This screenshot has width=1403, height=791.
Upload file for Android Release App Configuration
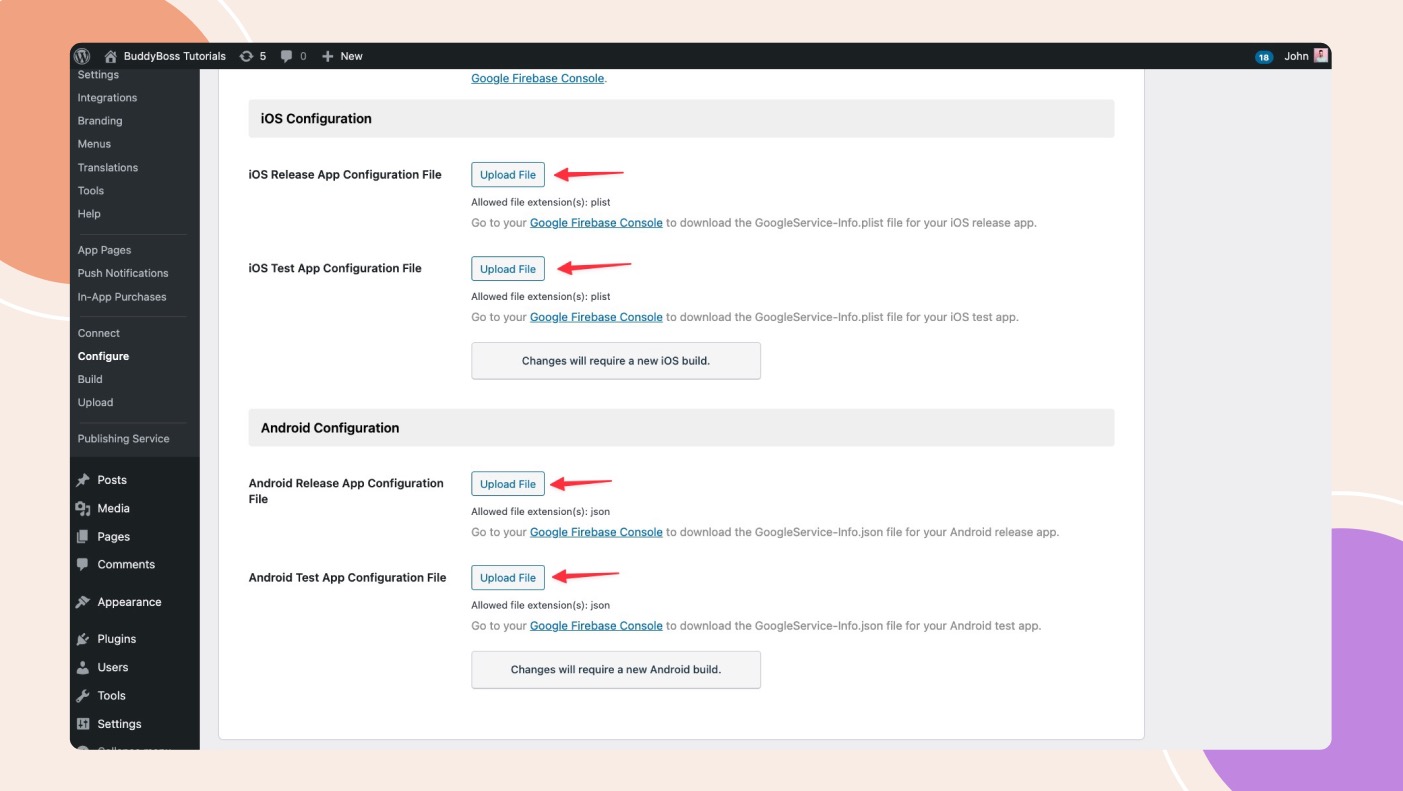(508, 484)
